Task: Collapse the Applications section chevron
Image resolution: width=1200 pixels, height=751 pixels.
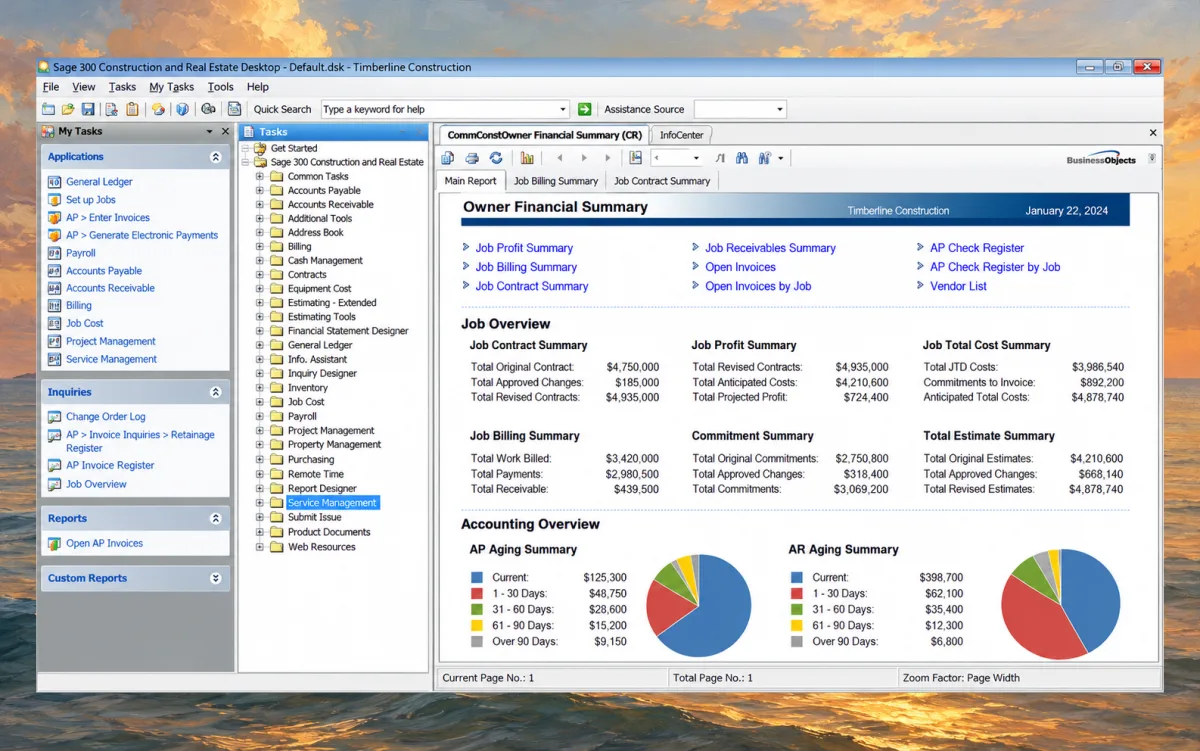Action: coord(215,157)
